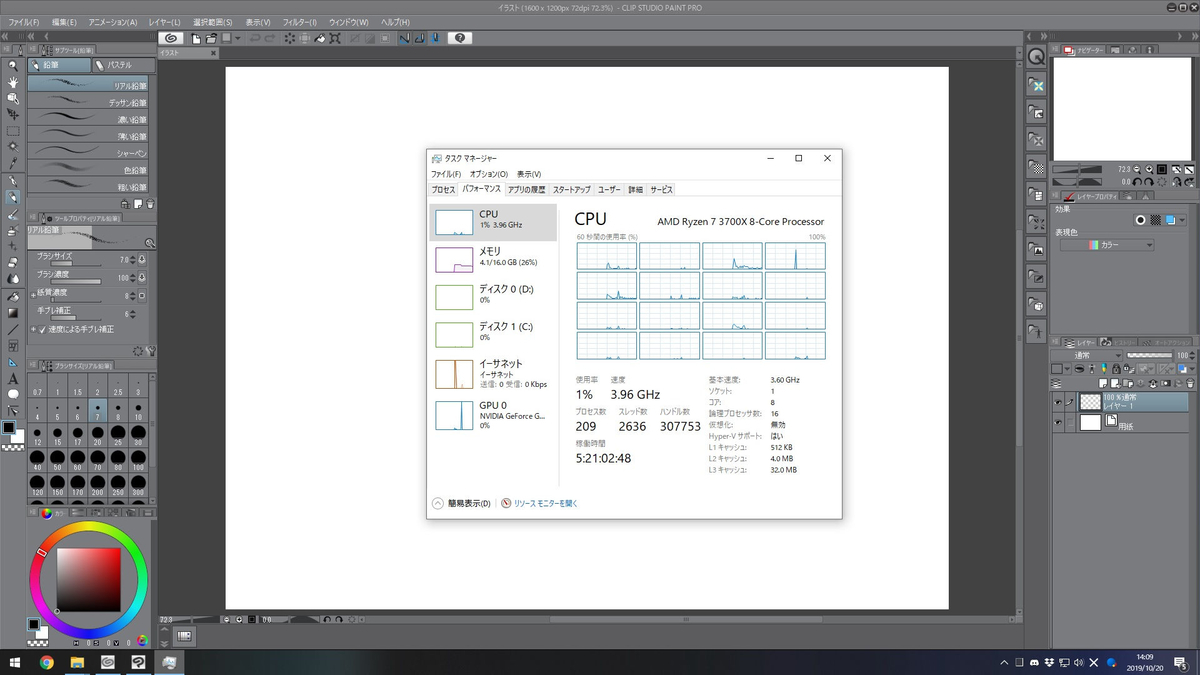The width and height of the screenshot is (1200, 675).
Task: Open the help question mark icon
Action: click(x=459, y=38)
